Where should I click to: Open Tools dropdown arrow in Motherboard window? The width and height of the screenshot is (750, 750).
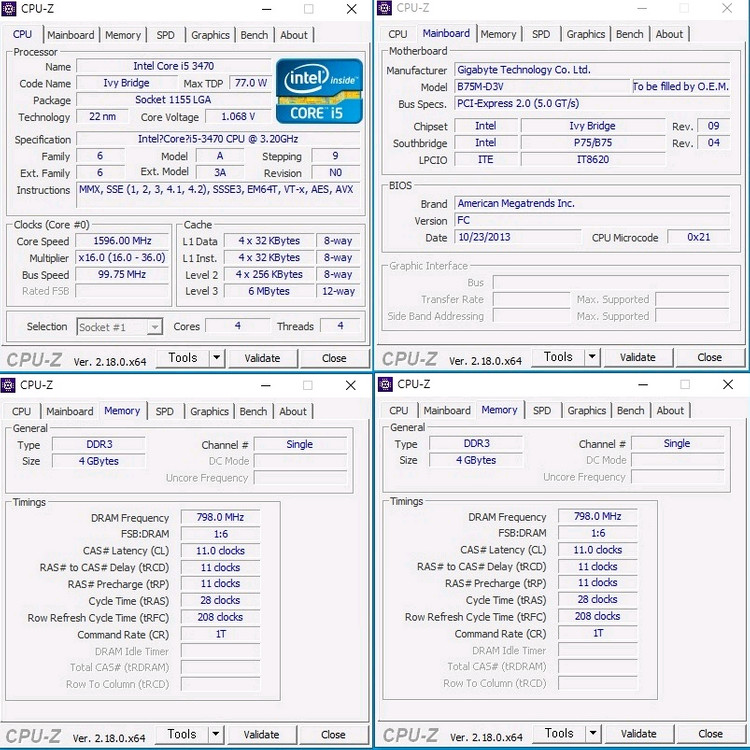[x=592, y=357]
